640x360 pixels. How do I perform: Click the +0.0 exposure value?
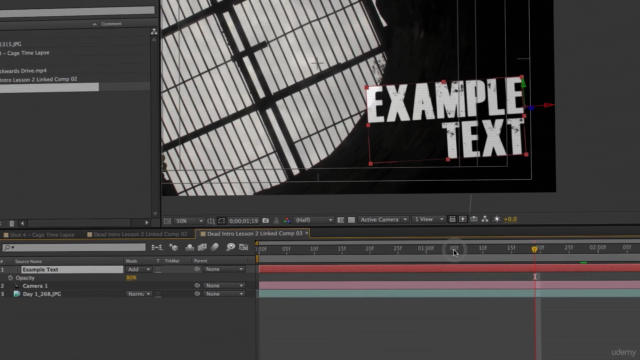[511, 219]
